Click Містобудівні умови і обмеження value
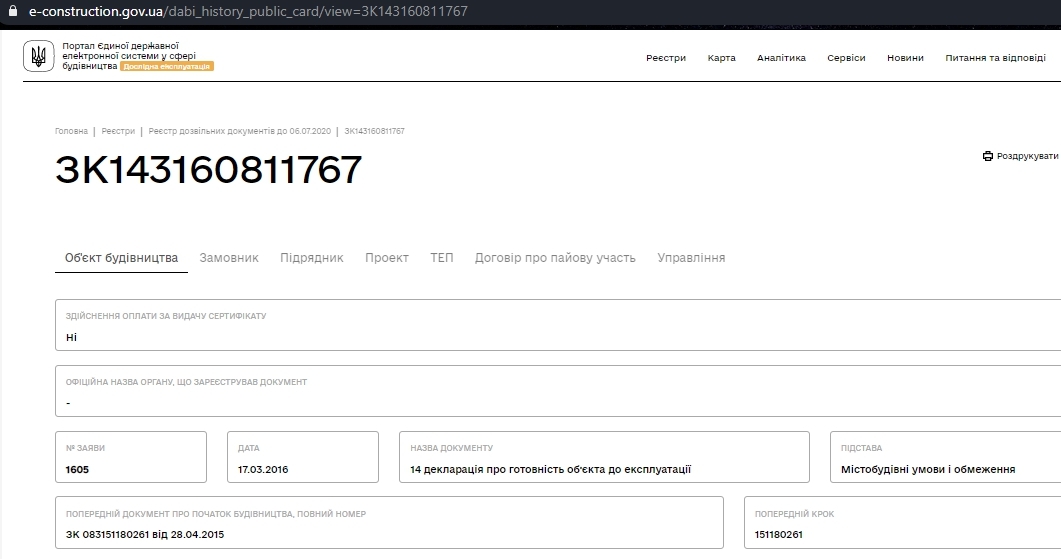 928,470
